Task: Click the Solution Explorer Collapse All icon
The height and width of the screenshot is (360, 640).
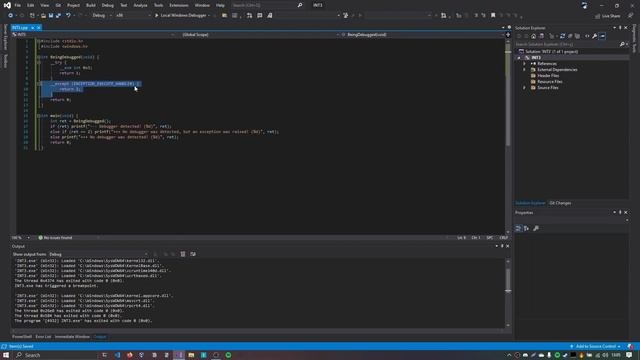Action: (x=570, y=36)
